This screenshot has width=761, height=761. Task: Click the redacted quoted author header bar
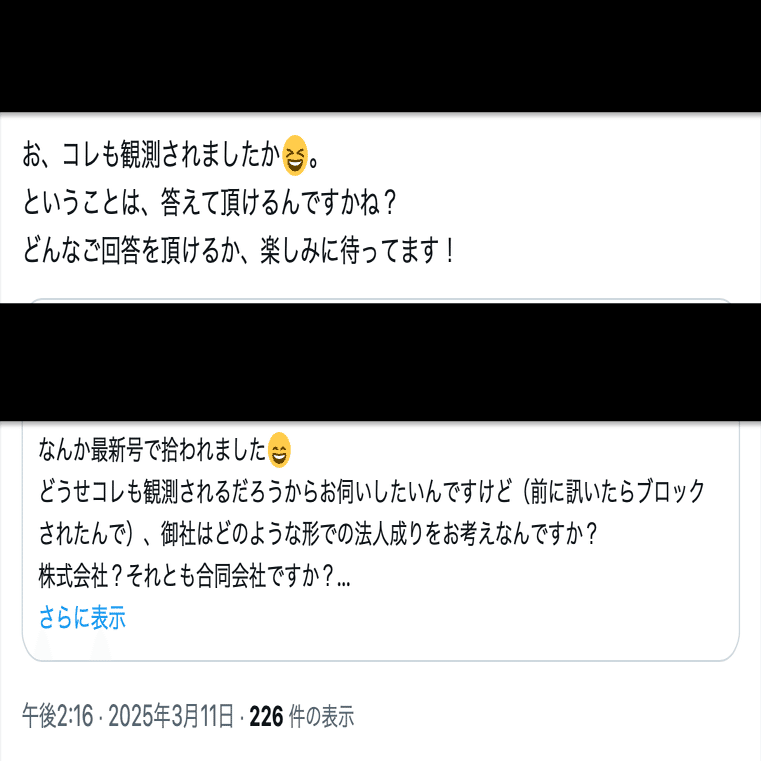(380, 362)
